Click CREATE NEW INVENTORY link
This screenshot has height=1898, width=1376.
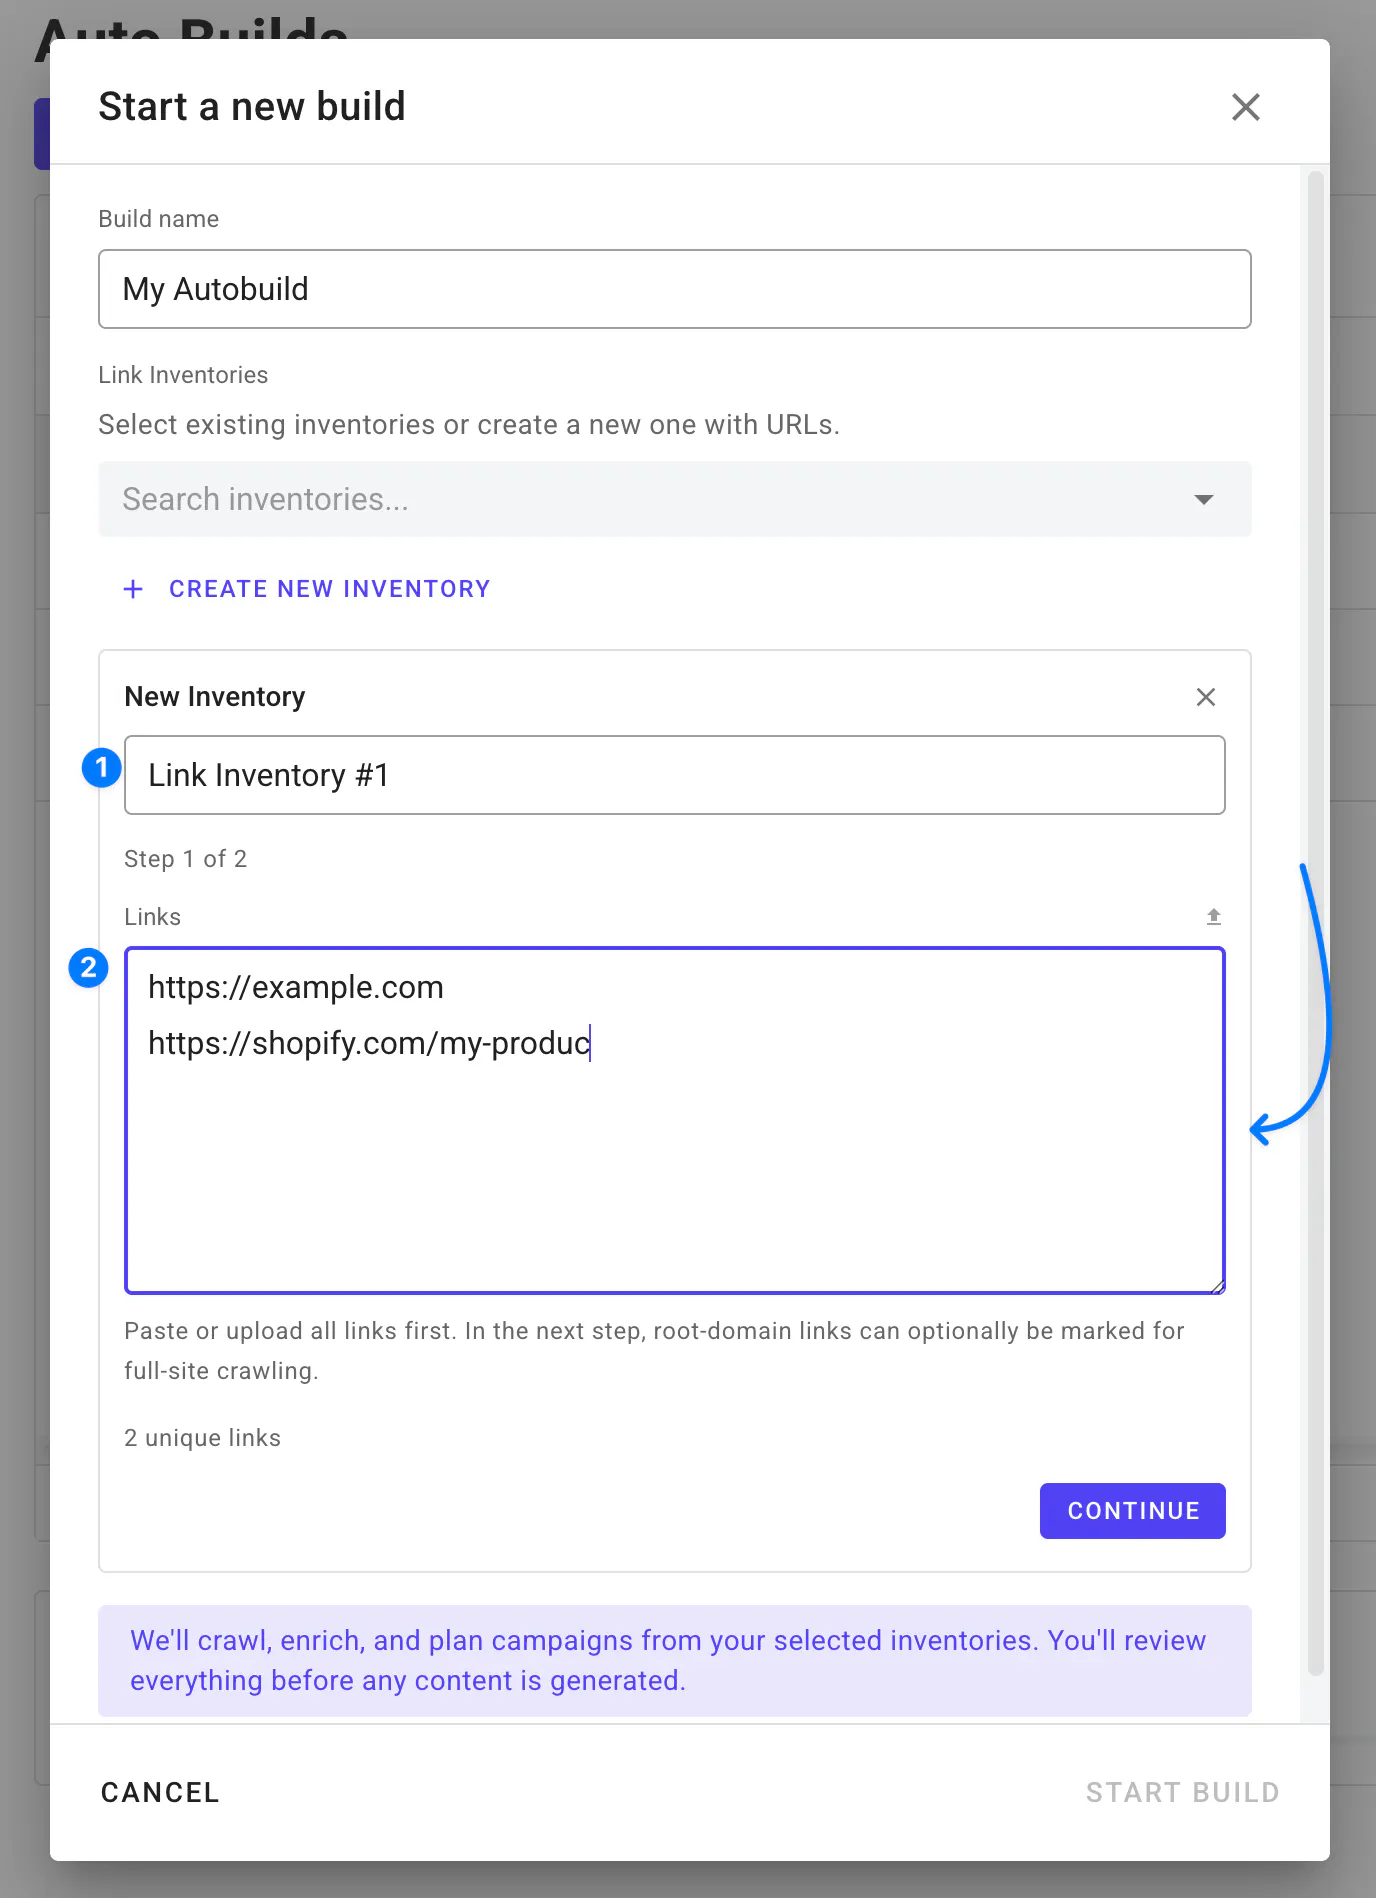[x=330, y=589]
